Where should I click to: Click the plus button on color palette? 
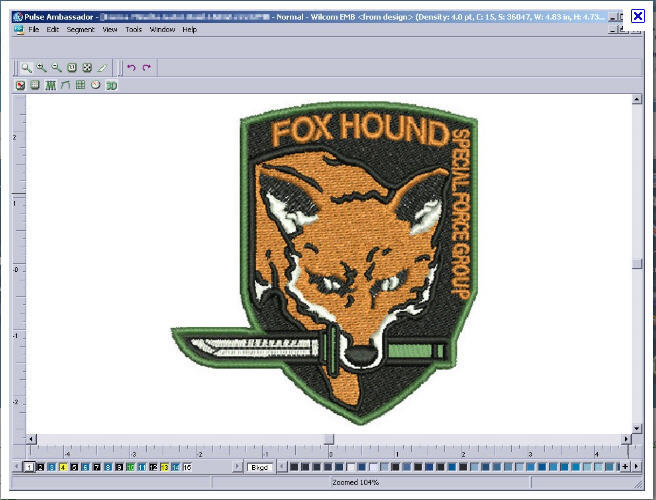pos(625,467)
